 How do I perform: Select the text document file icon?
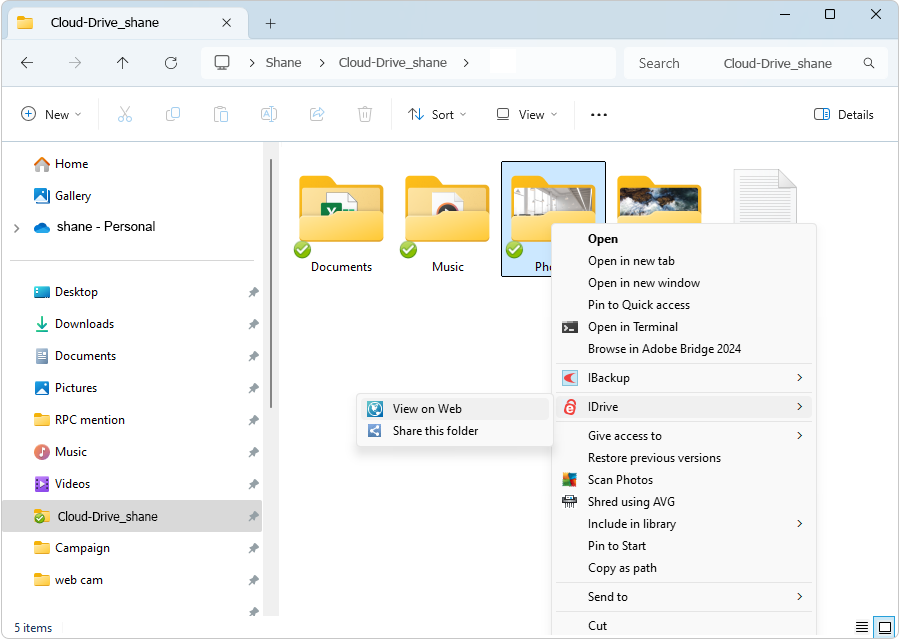tap(765, 197)
